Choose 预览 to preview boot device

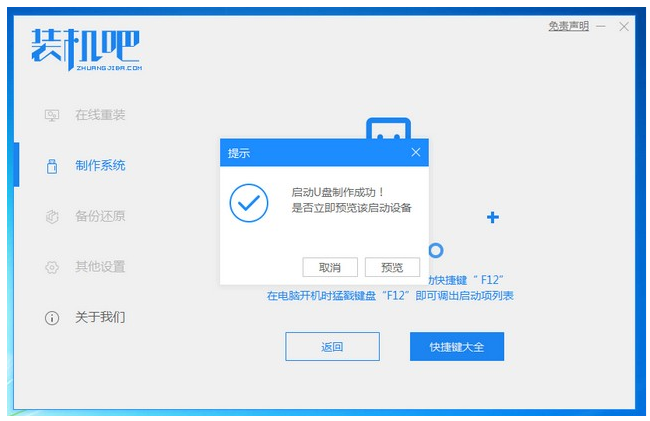pyautogui.click(x=392, y=267)
